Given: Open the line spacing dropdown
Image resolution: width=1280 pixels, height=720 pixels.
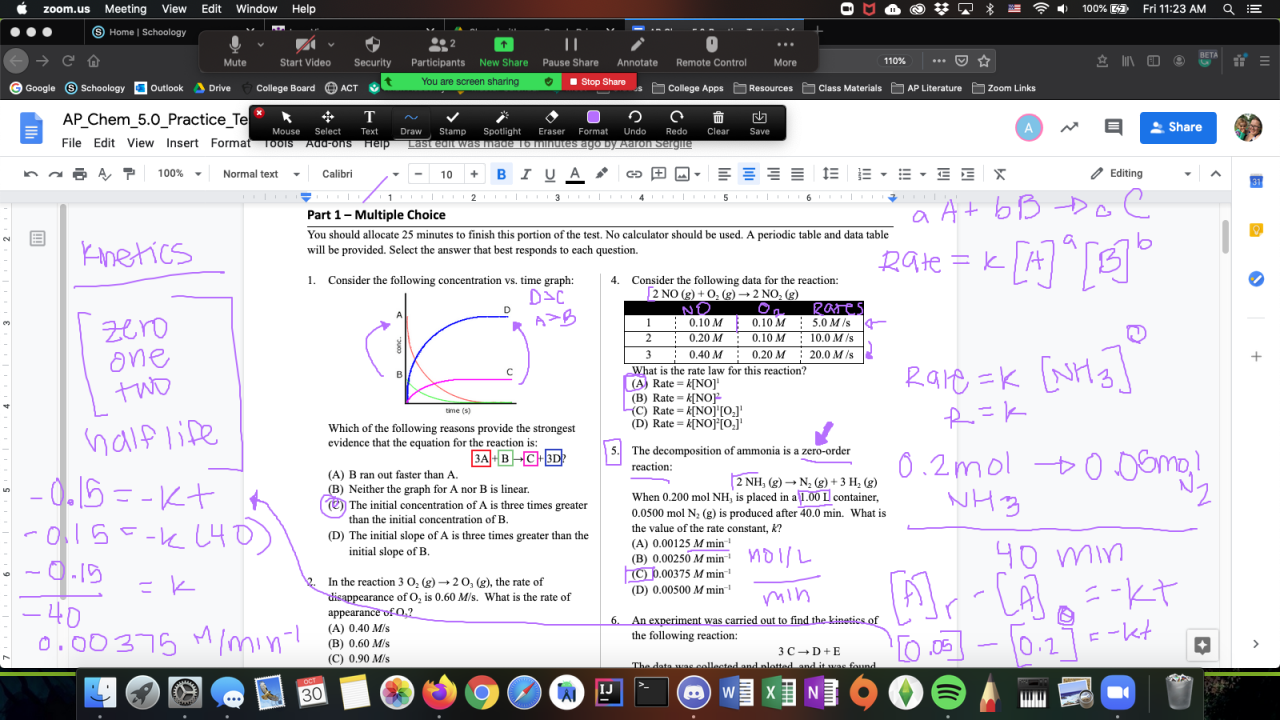Looking at the screenshot, I should [x=829, y=174].
